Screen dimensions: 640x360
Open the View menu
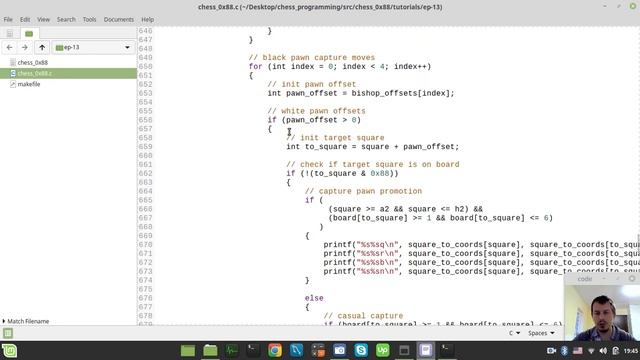(43, 19)
